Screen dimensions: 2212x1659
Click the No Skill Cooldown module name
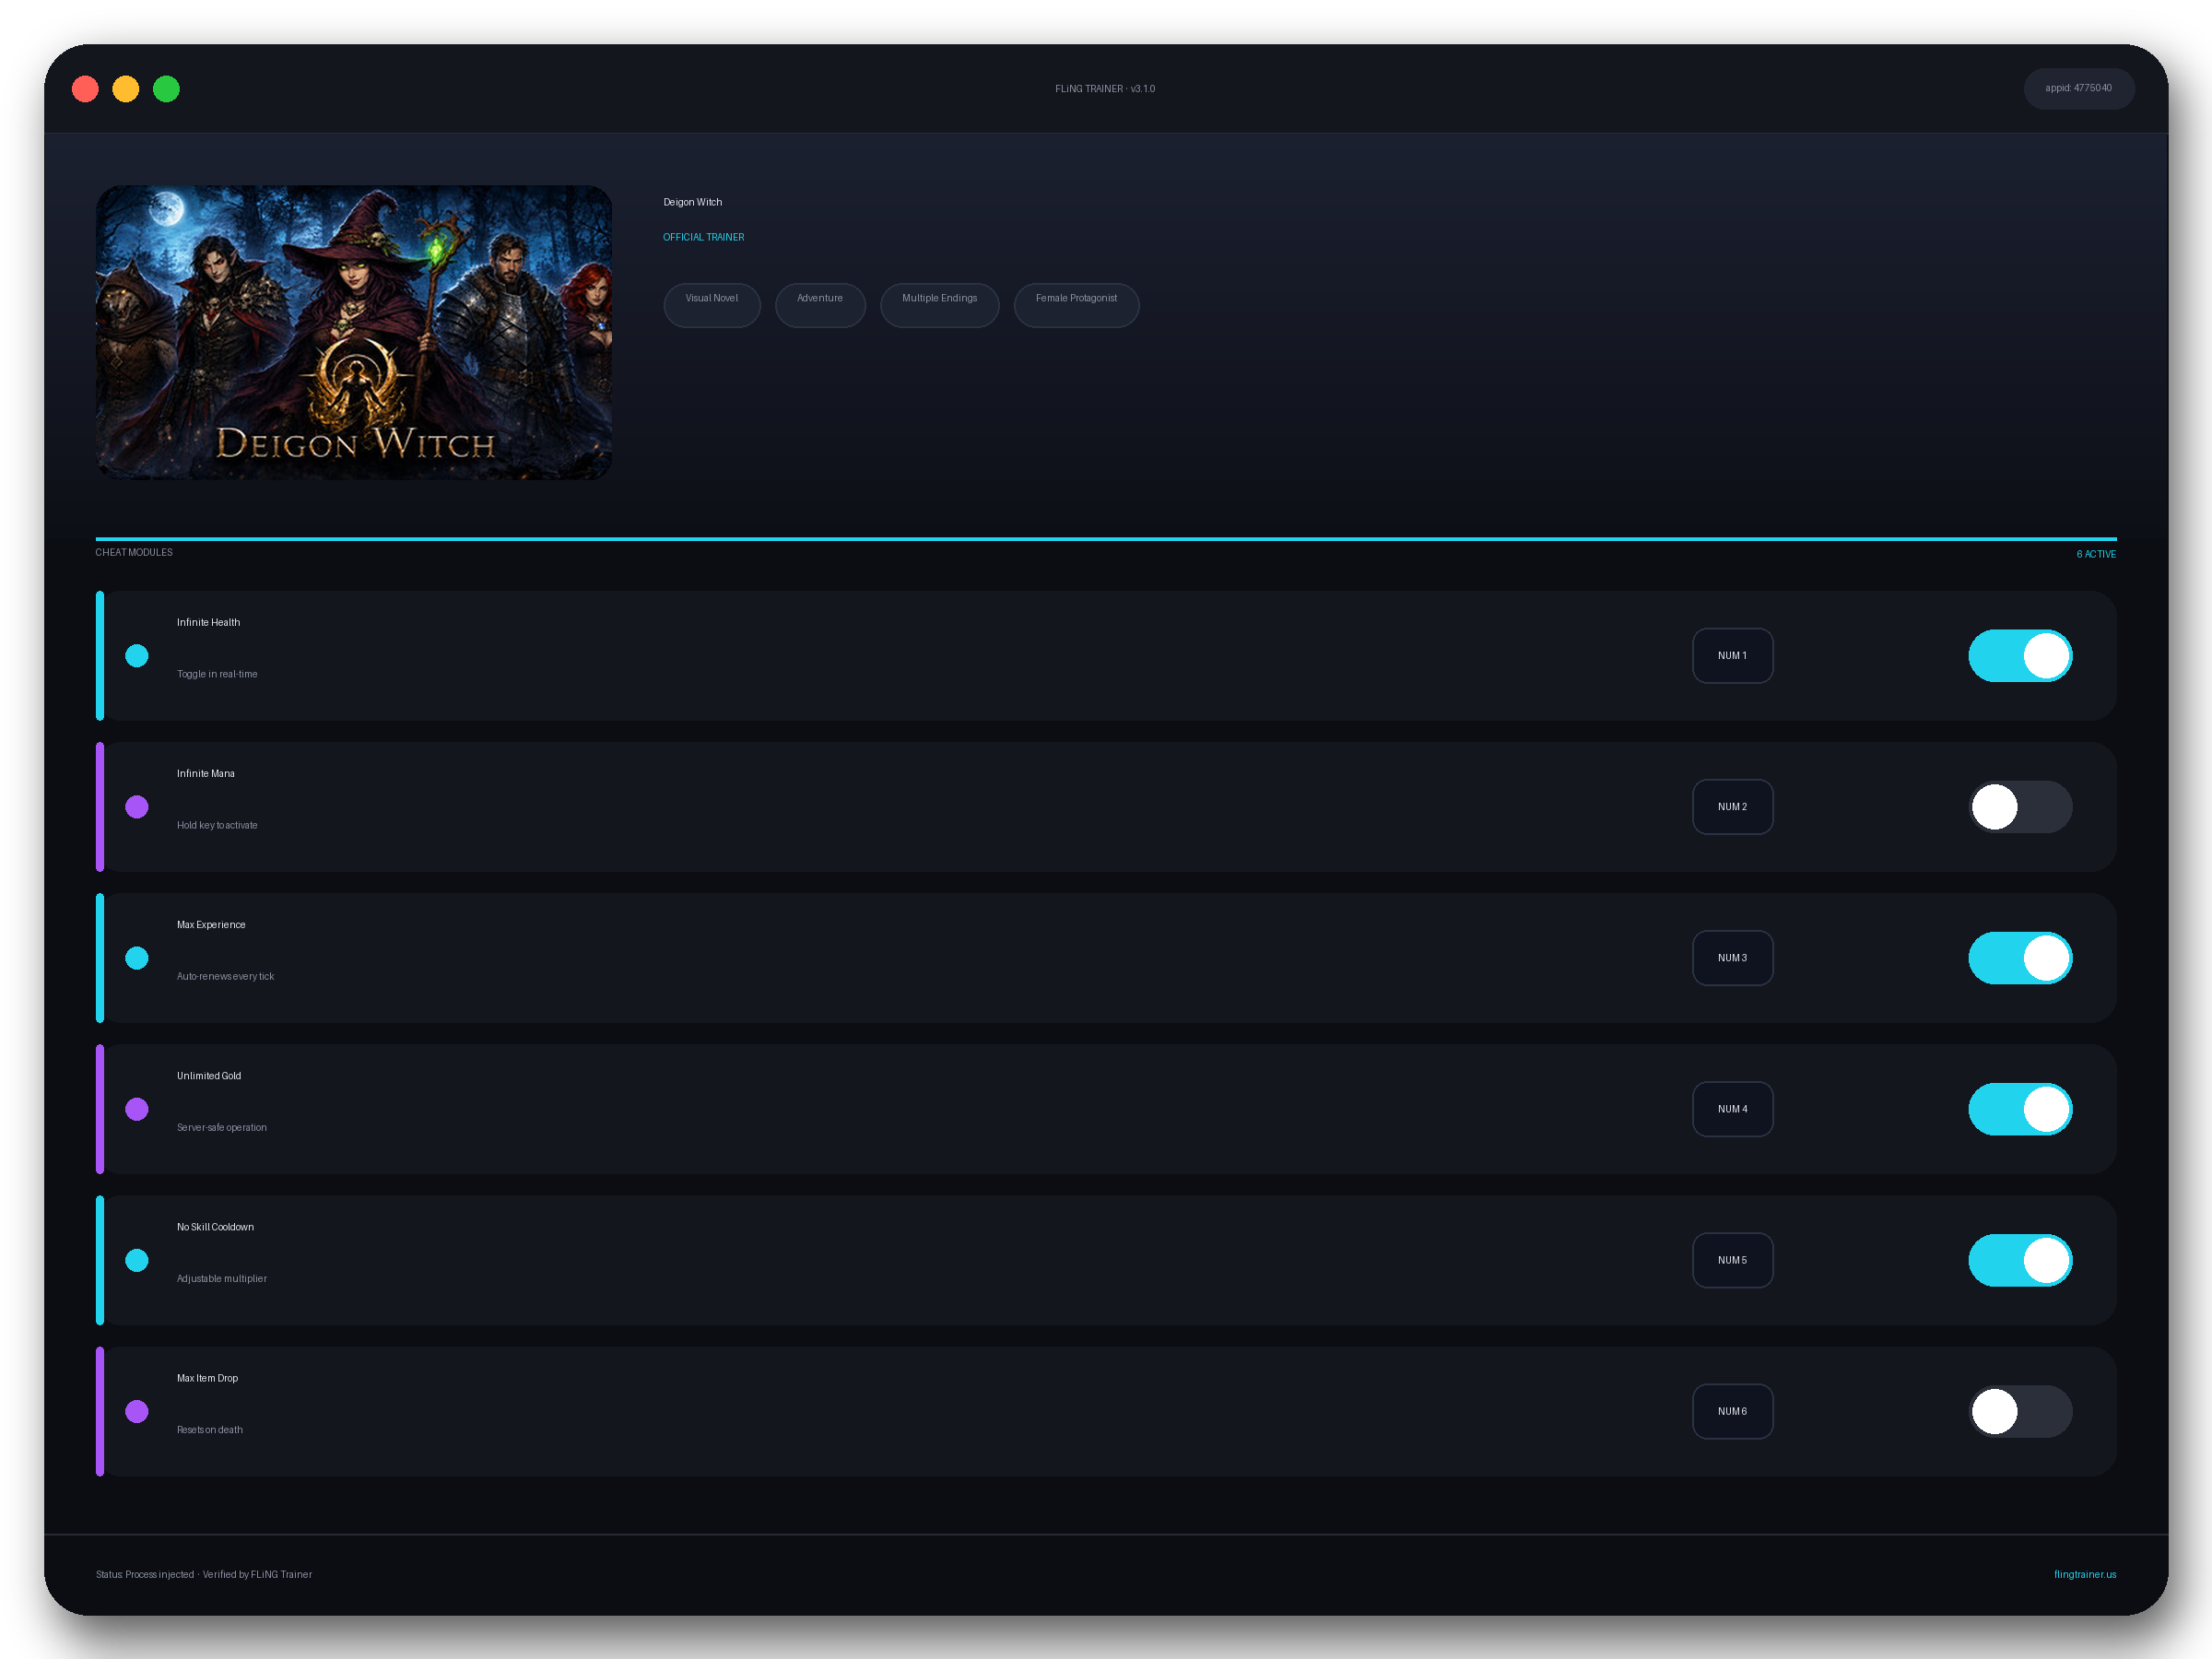215,1226
